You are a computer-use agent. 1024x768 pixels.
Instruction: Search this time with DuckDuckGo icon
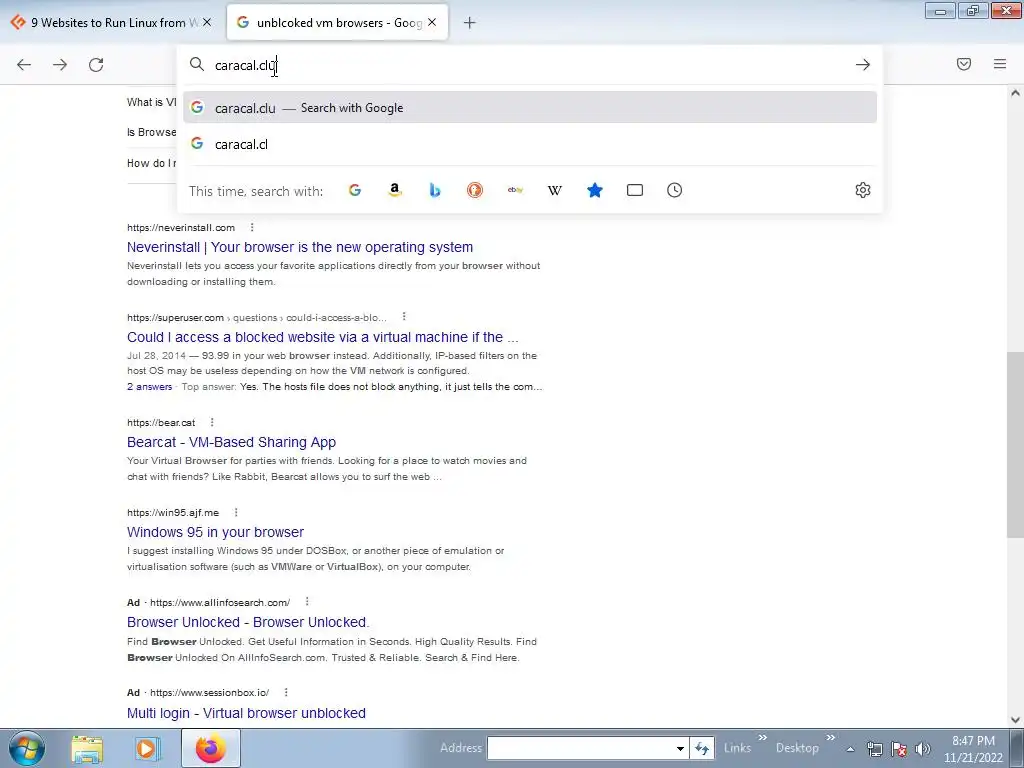[475, 190]
